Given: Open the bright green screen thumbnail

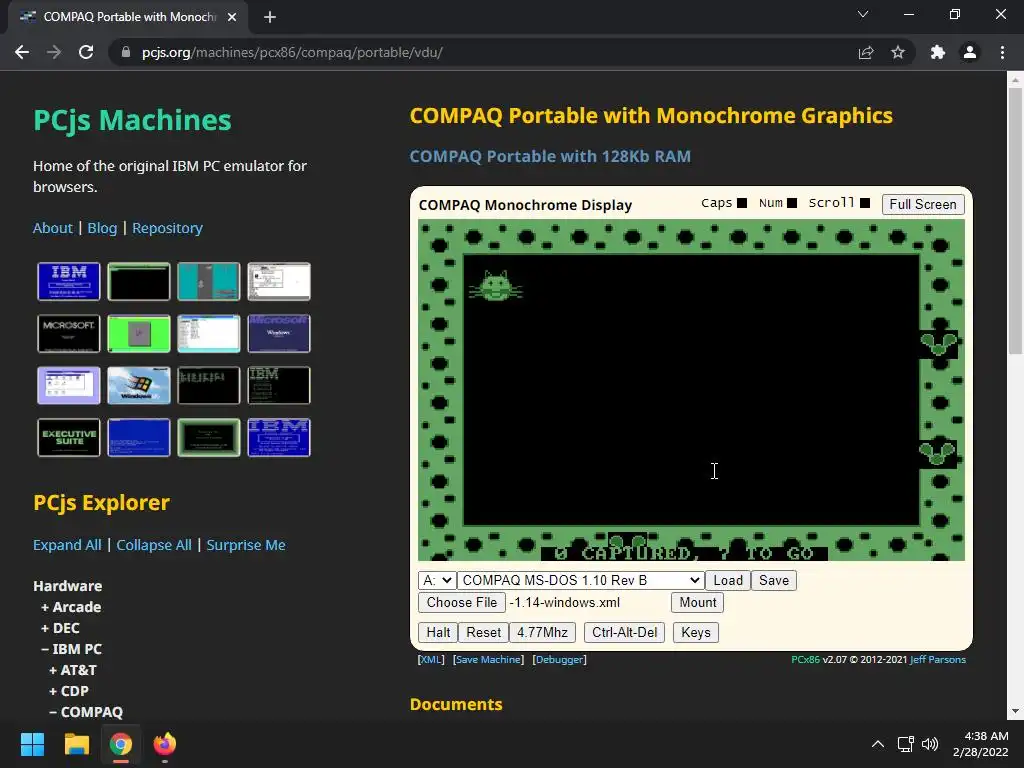Looking at the screenshot, I should coord(139,333).
